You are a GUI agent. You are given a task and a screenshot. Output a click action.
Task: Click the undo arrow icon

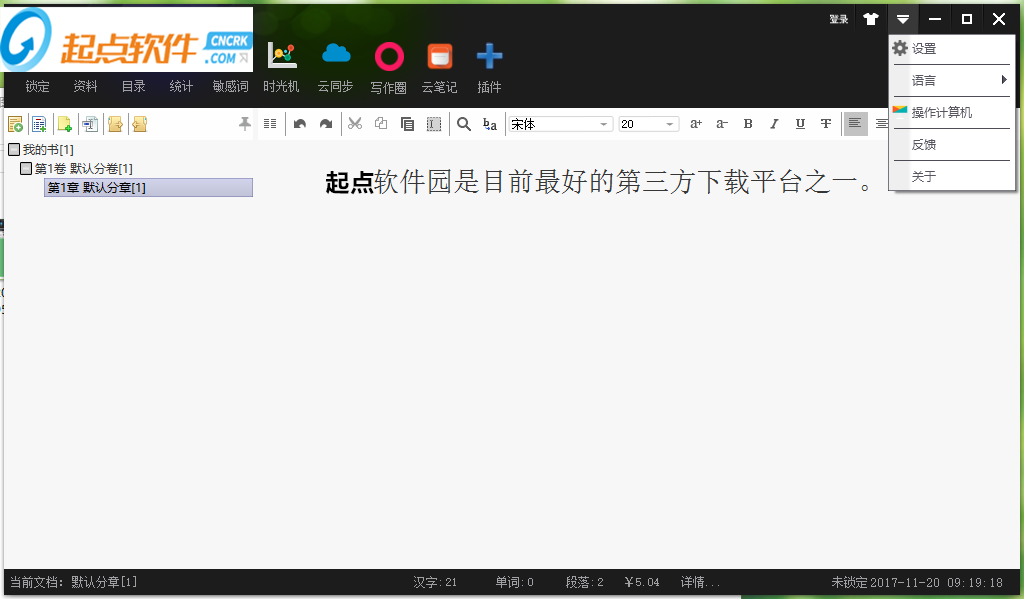coord(299,124)
